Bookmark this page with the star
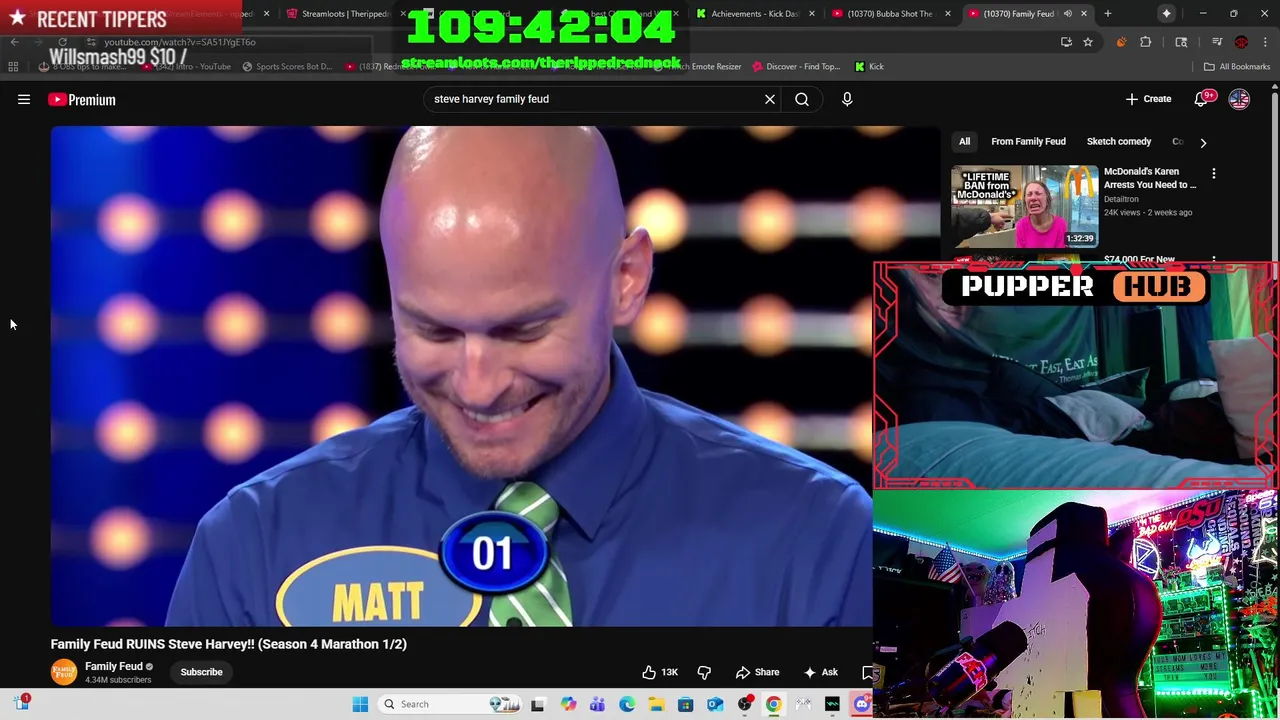1280x720 pixels. (x=1088, y=42)
